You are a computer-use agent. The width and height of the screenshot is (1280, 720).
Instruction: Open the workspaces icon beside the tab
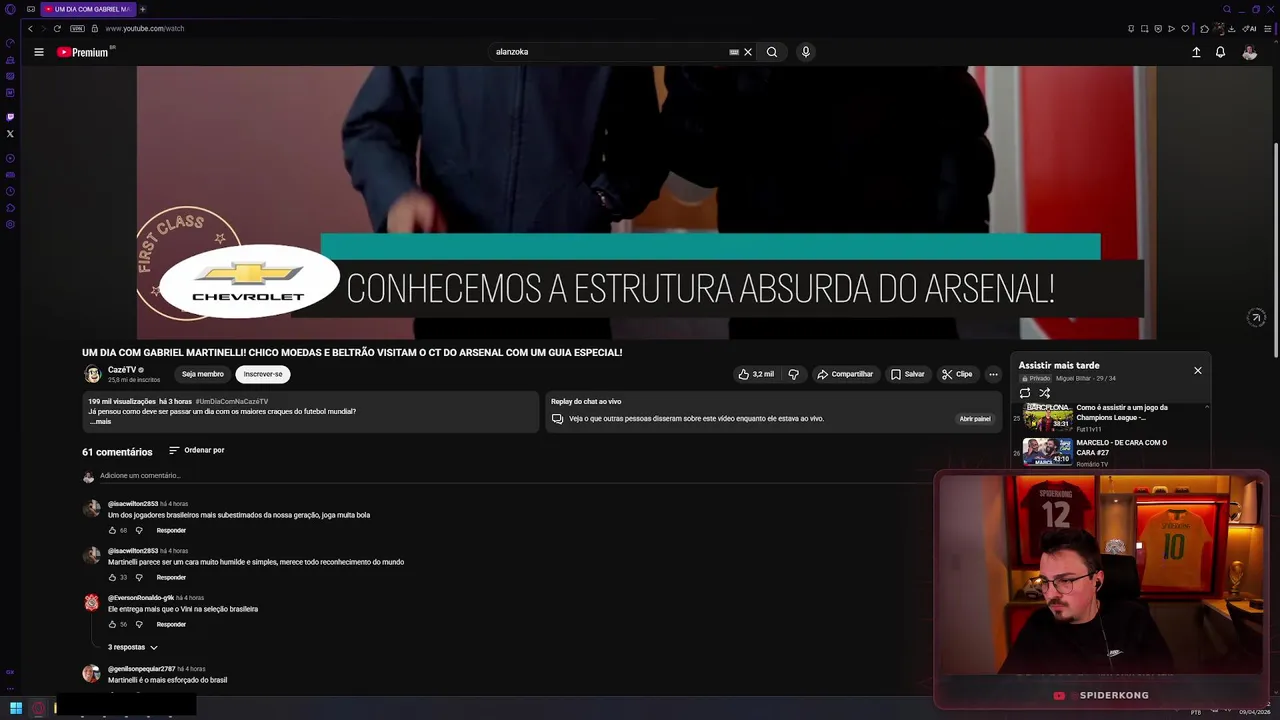pyautogui.click(x=31, y=9)
